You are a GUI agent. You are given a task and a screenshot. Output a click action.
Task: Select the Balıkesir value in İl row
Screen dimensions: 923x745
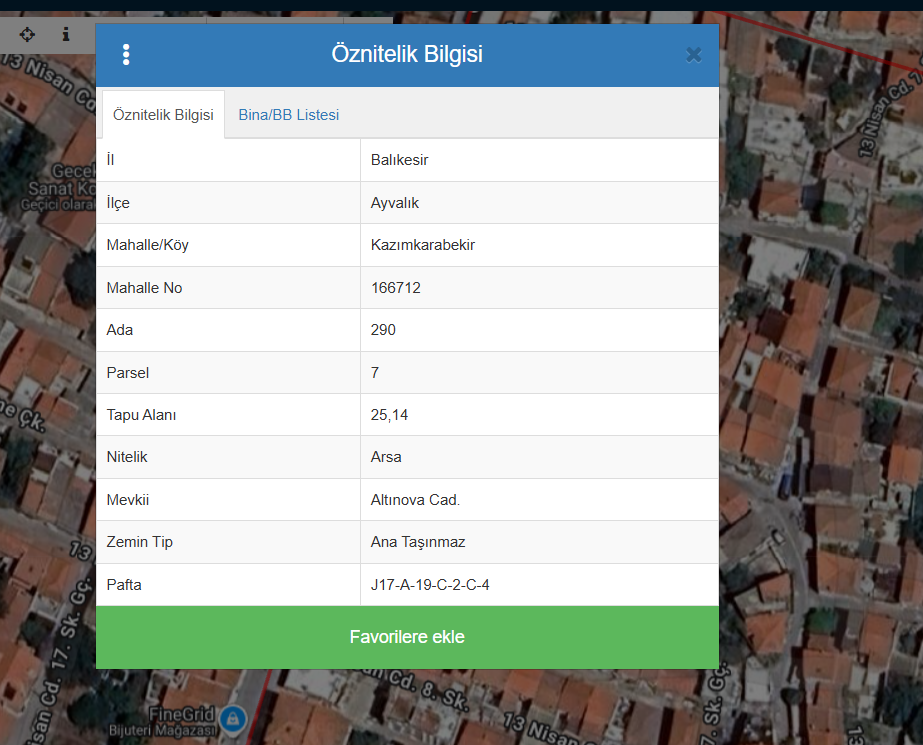point(399,160)
